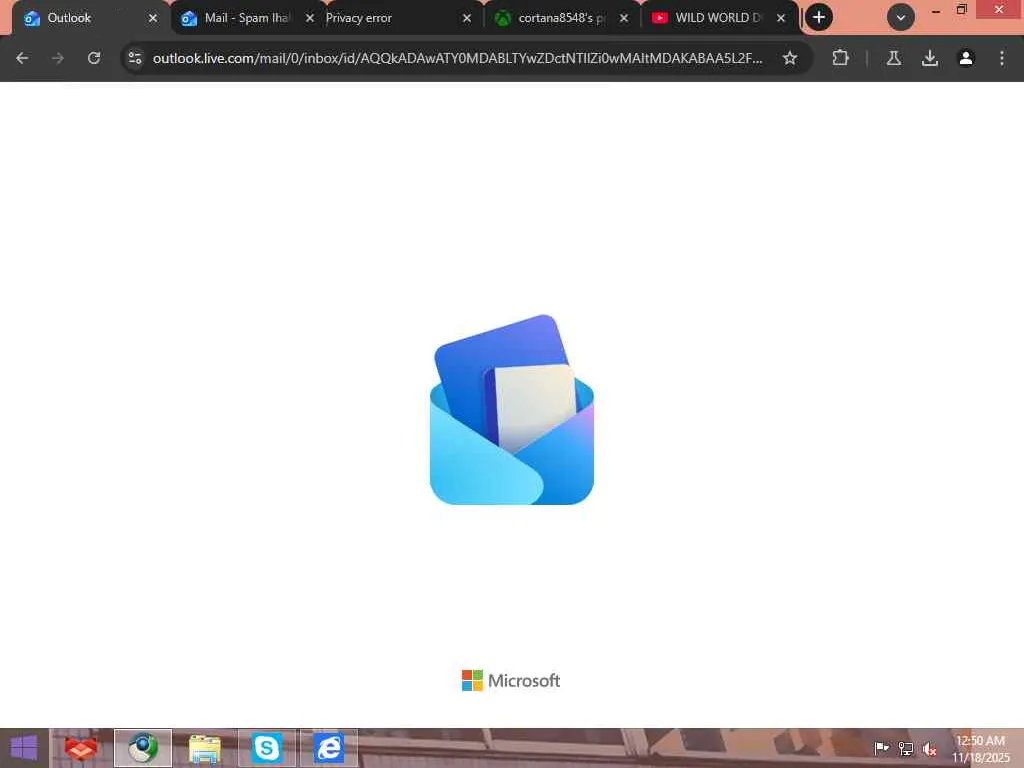Screen dimensions: 1024x768
Task: Open Chrome three-dot menu
Action: pyautogui.click(x=1002, y=58)
